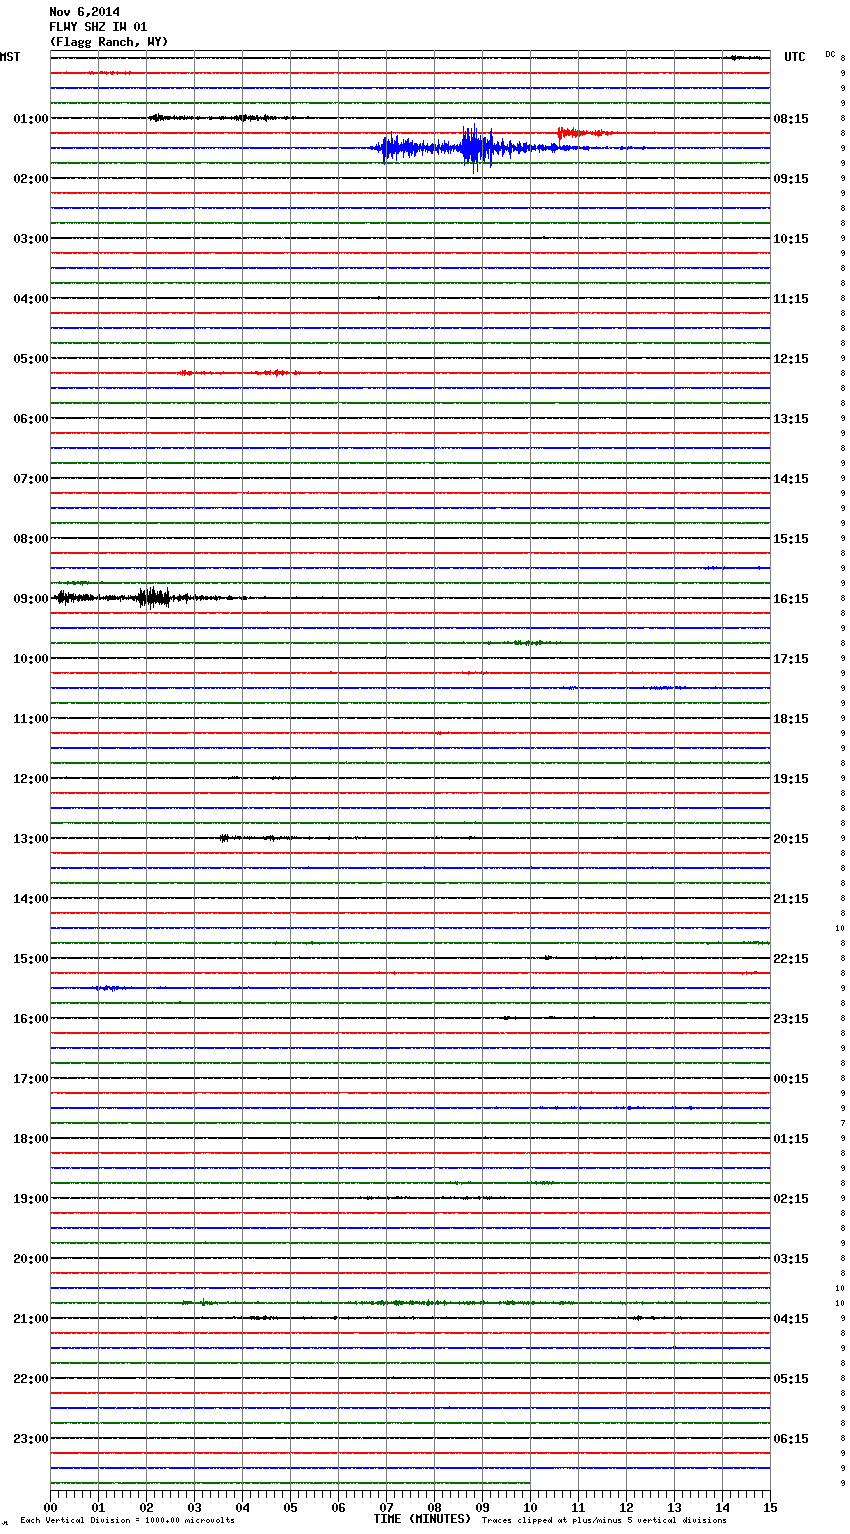The width and height of the screenshot is (850, 1534).
Task: Click the 20:15 UTC time label
Action: (x=791, y=839)
